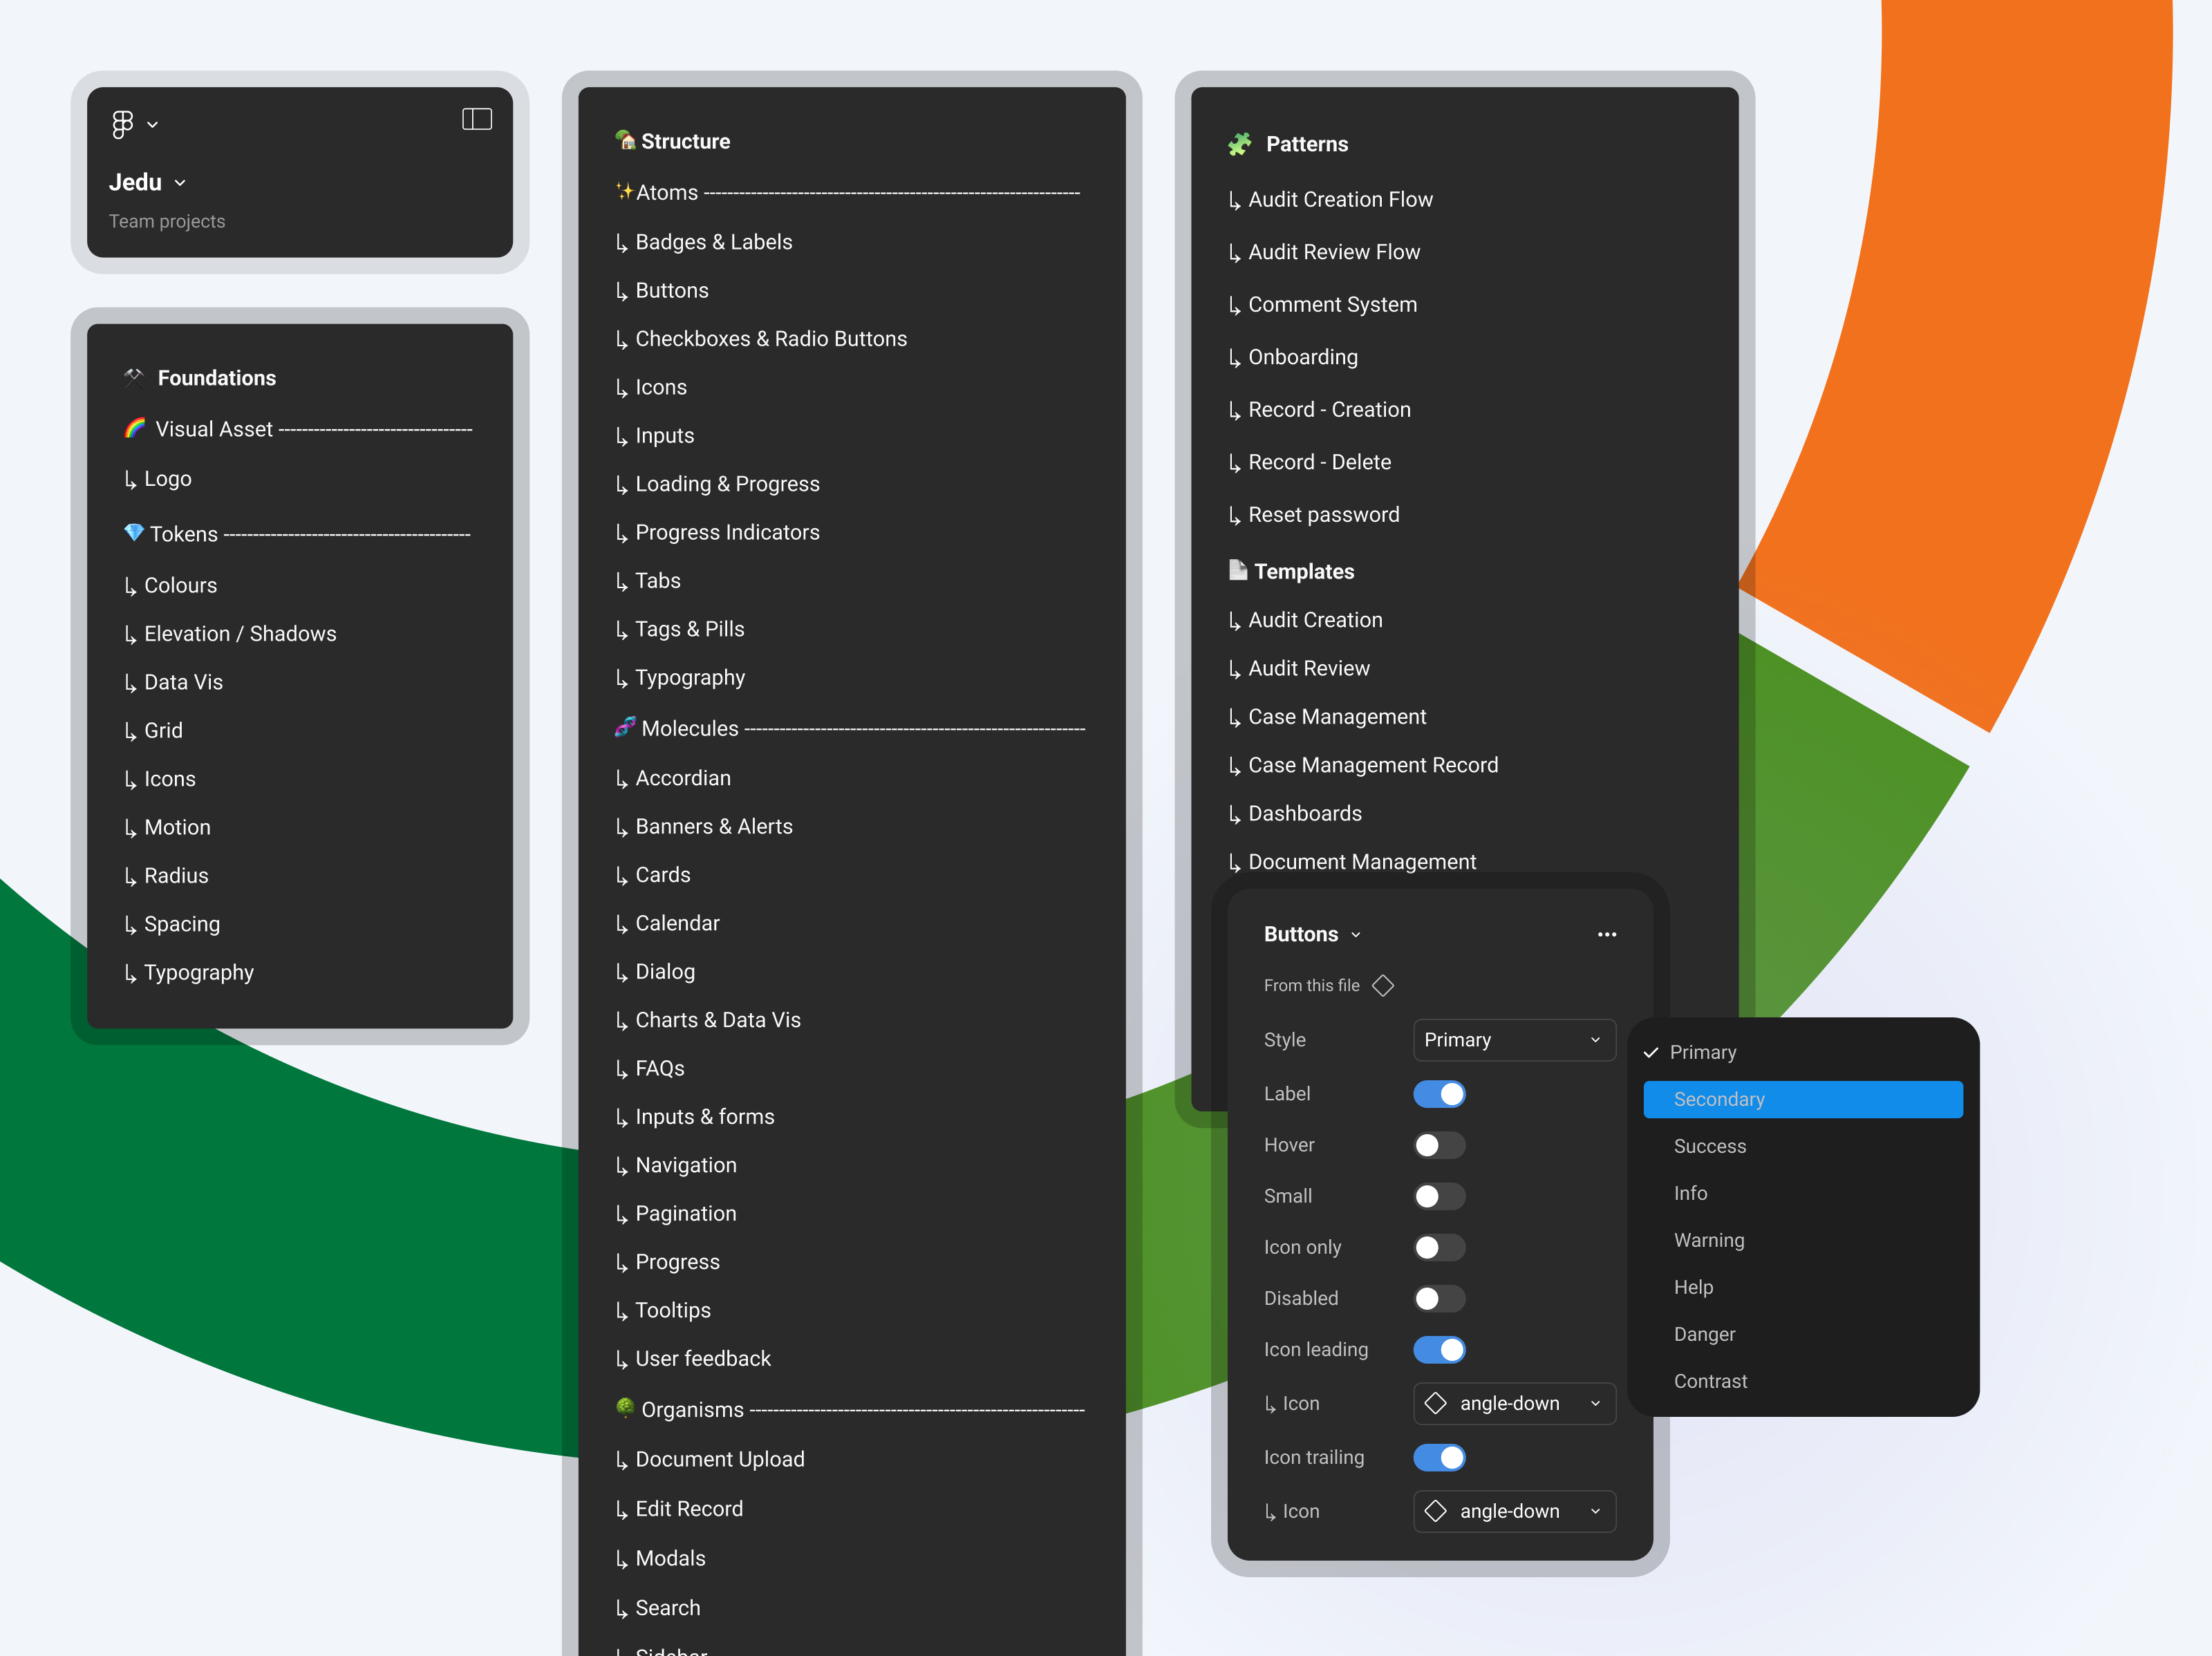Screen dimensions: 2212x1656
Task: Click the blue diamond Tokens icon
Action: (133, 532)
